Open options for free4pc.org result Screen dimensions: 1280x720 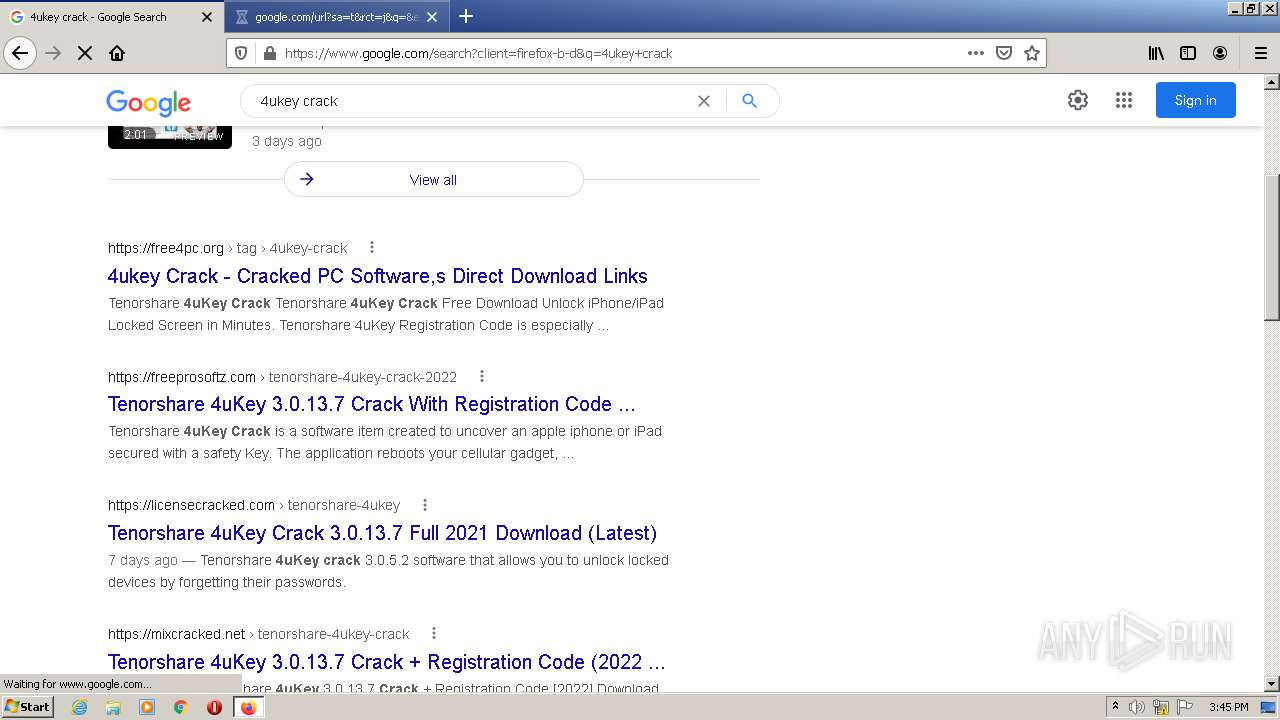point(372,248)
